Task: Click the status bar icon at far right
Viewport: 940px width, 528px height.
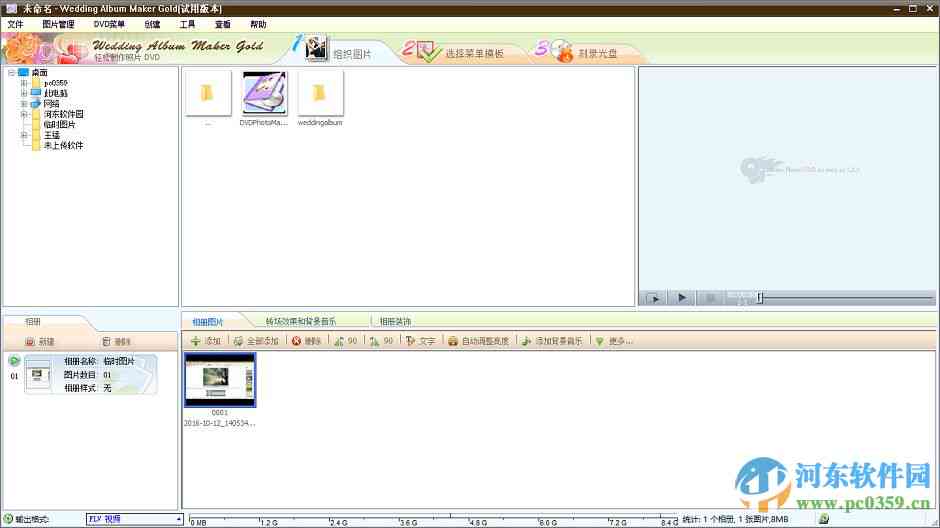Action: coord(824,519)
